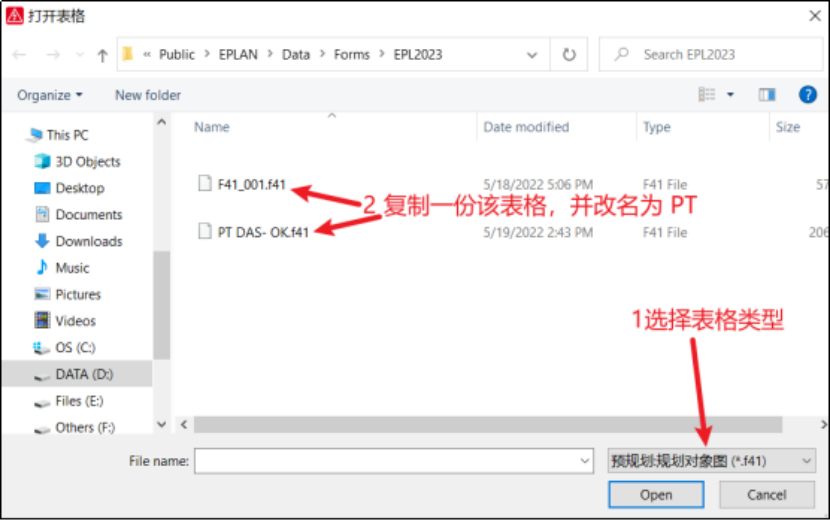830x521 pixels.
Task: Go back with the Back arrow
Action: click(19, 55)
